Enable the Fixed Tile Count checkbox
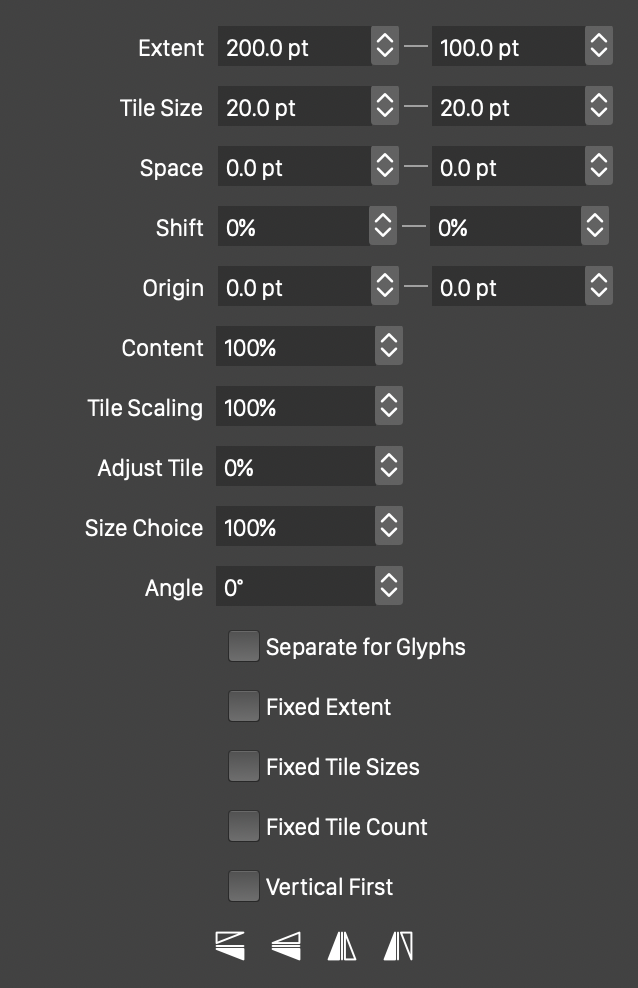 coord(244,825)
